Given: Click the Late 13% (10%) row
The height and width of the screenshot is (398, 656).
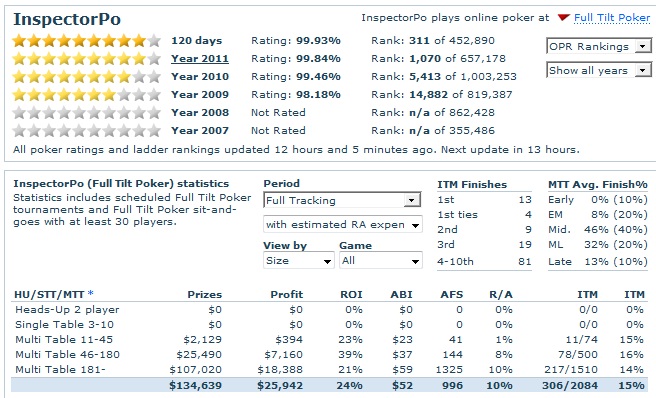Looking at the screenshot, I should (598, 262).
